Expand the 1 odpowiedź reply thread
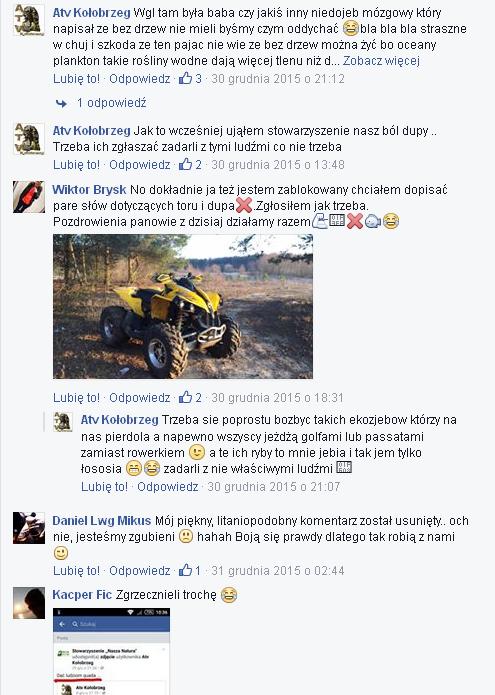 tap(111, 103)
